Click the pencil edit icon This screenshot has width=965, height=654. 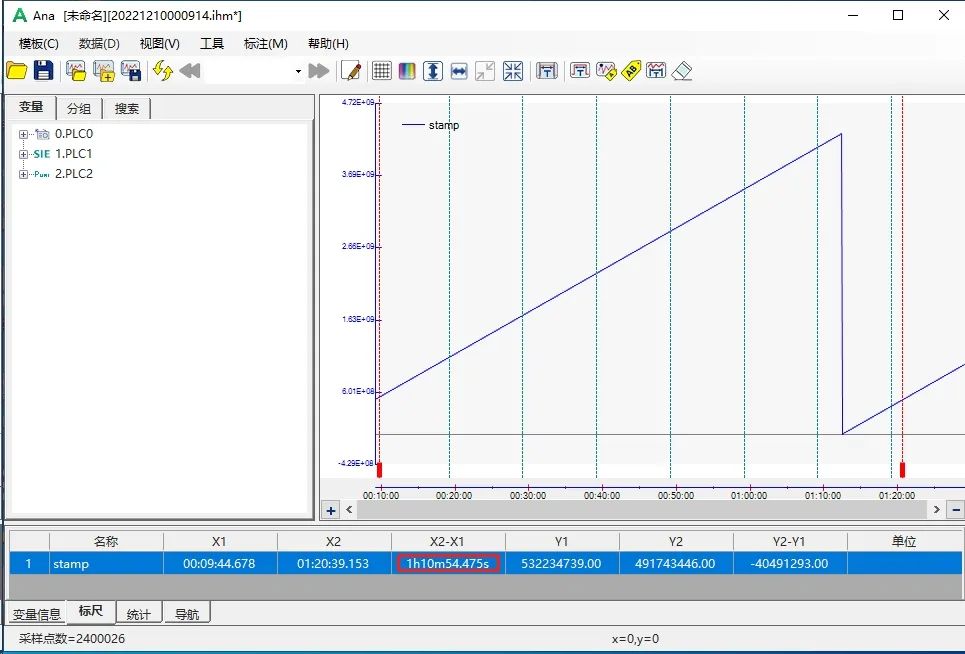tap(351, 71)
